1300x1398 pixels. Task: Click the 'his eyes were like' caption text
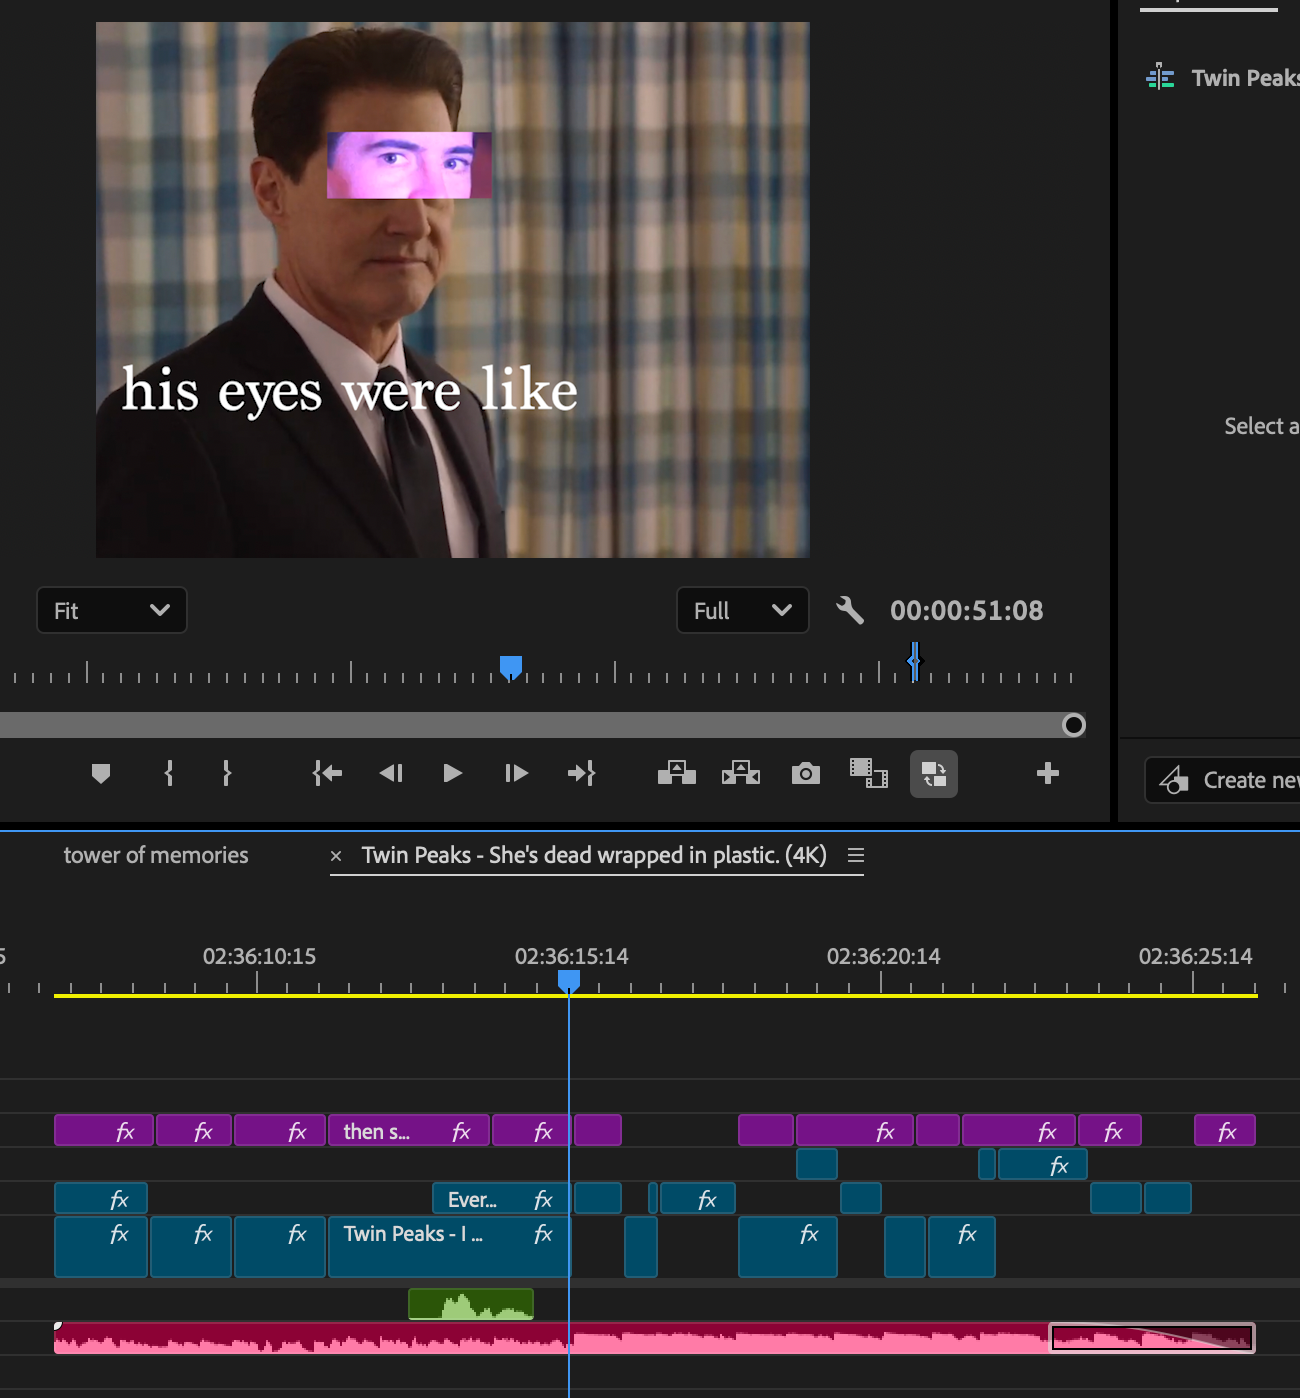pos(350,389)
